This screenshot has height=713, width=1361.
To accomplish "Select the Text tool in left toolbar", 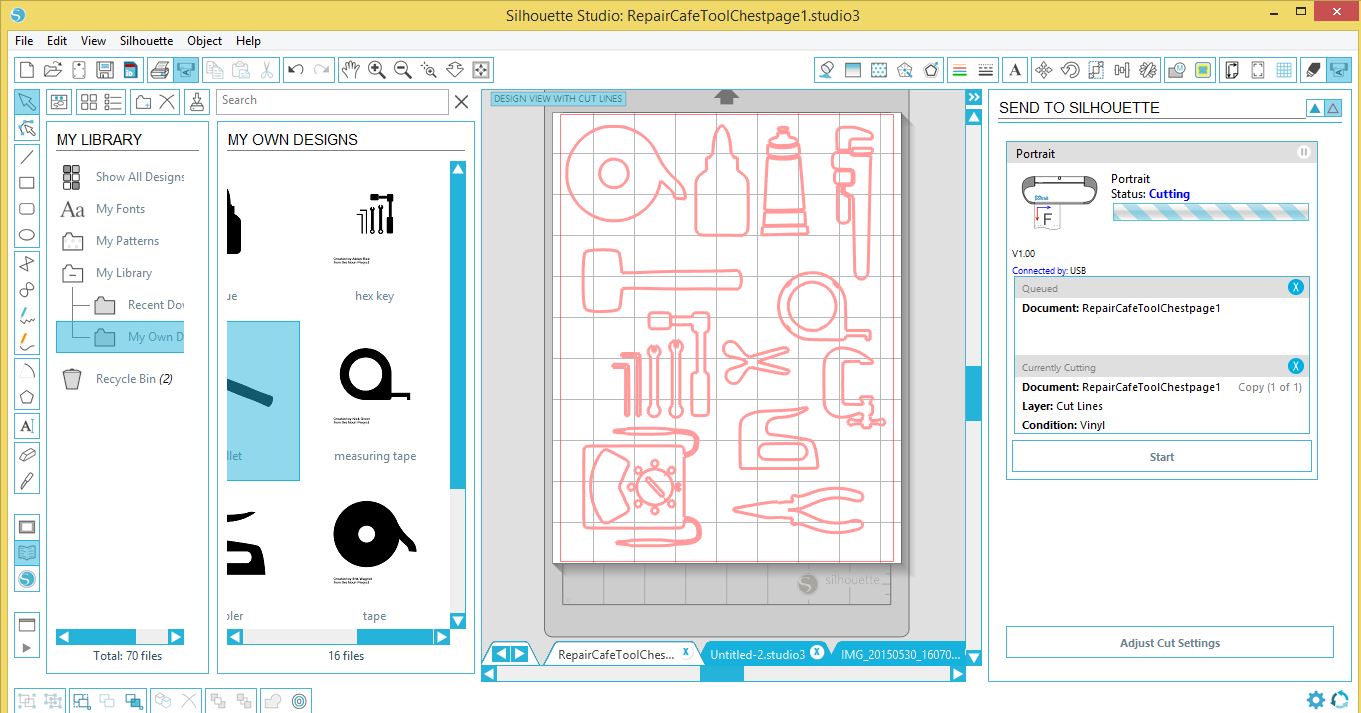I will pos(27,426).
